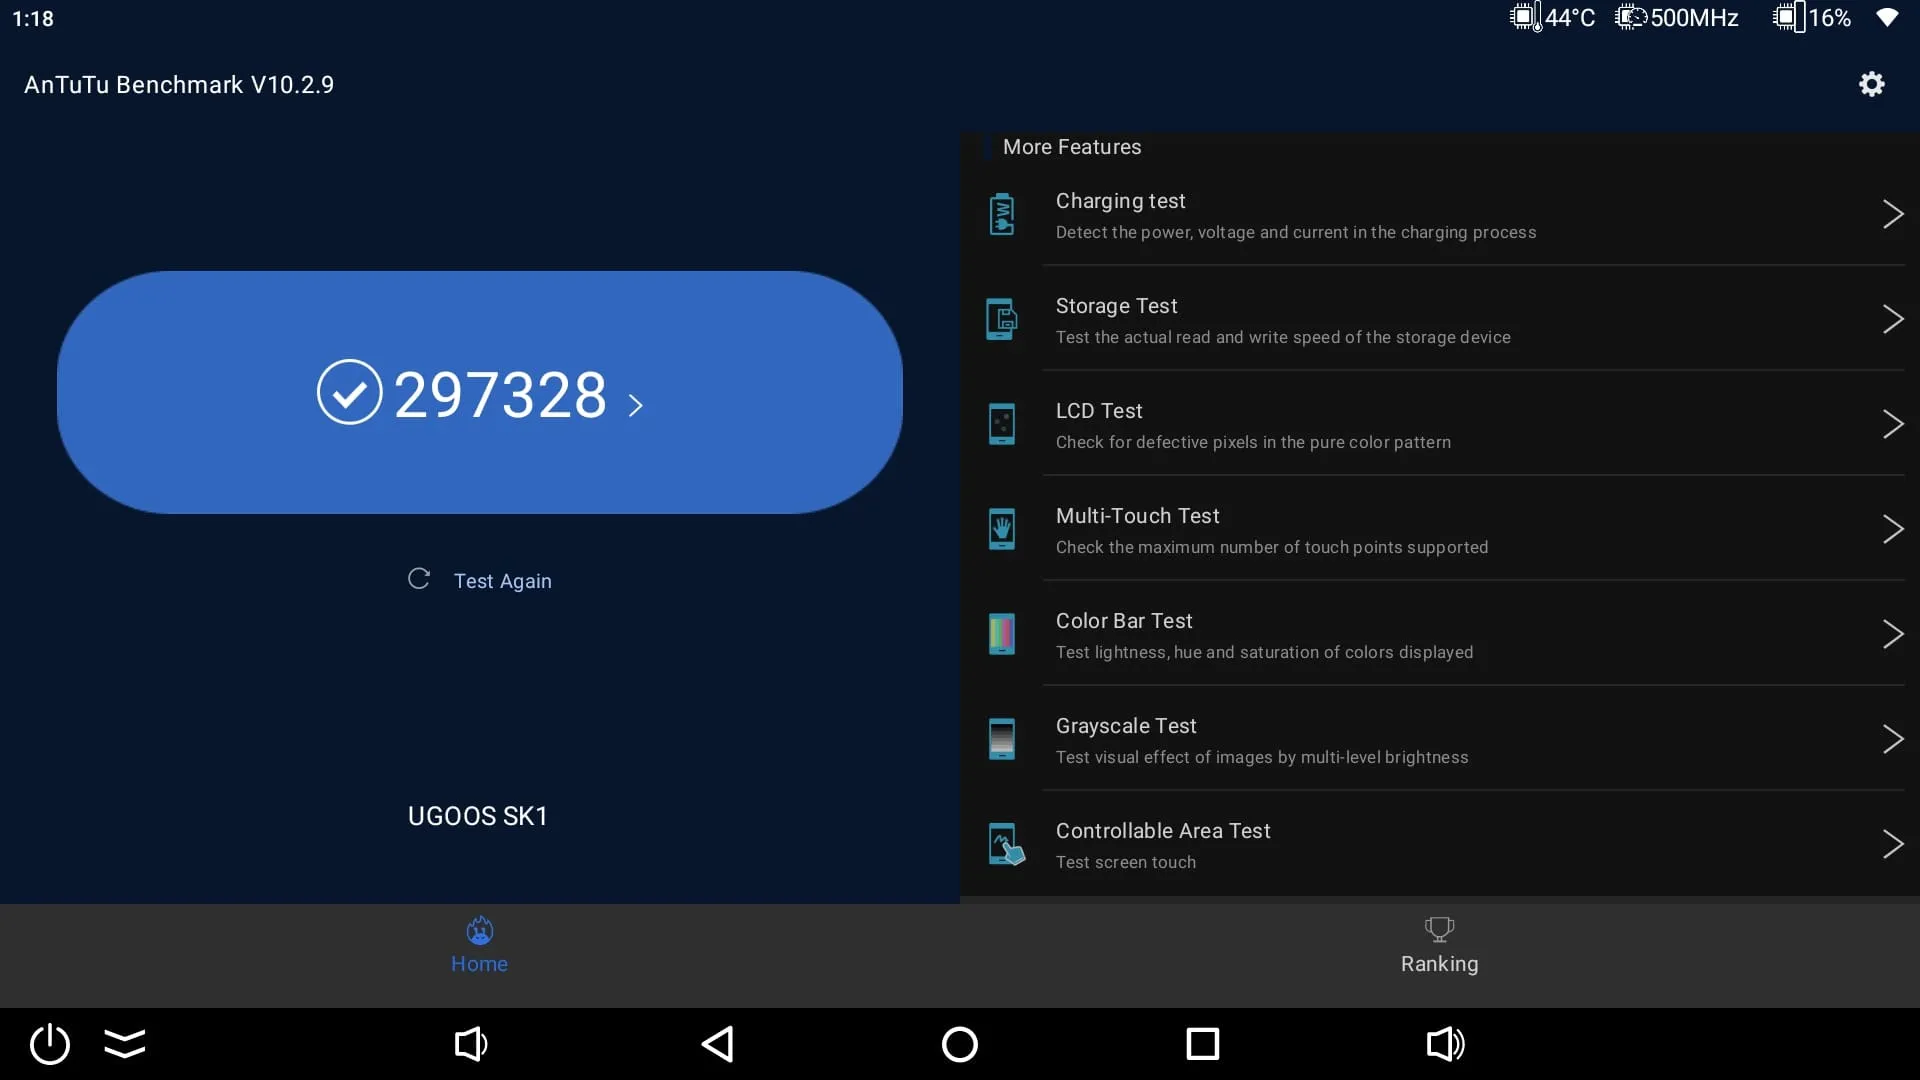Image resolution: width=1920 pixels, height=1080 pixels.
Task: Click the Charging test battery icon
Action: coord(1001,215)
